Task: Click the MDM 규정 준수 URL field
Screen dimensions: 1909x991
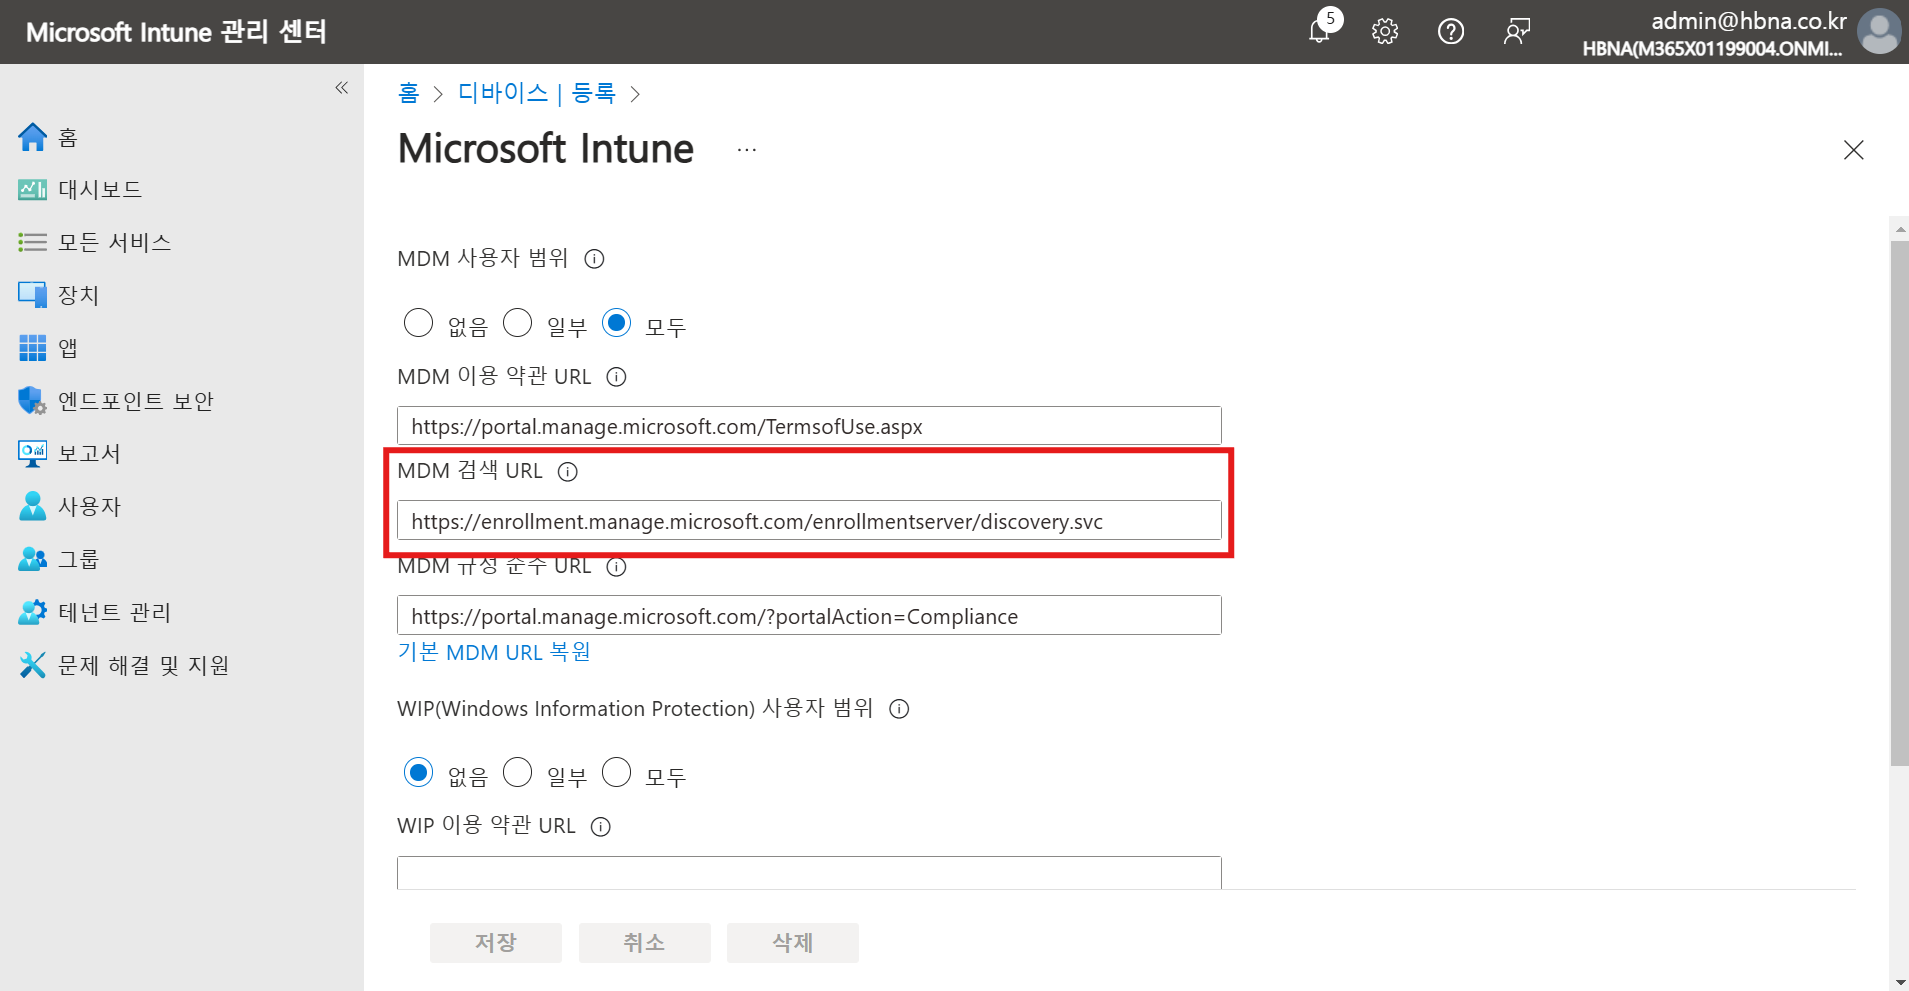Action: point(809,615)
